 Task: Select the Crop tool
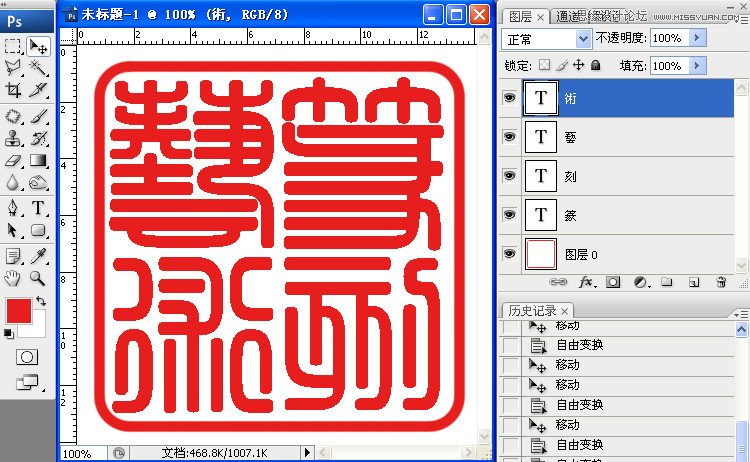12,89
